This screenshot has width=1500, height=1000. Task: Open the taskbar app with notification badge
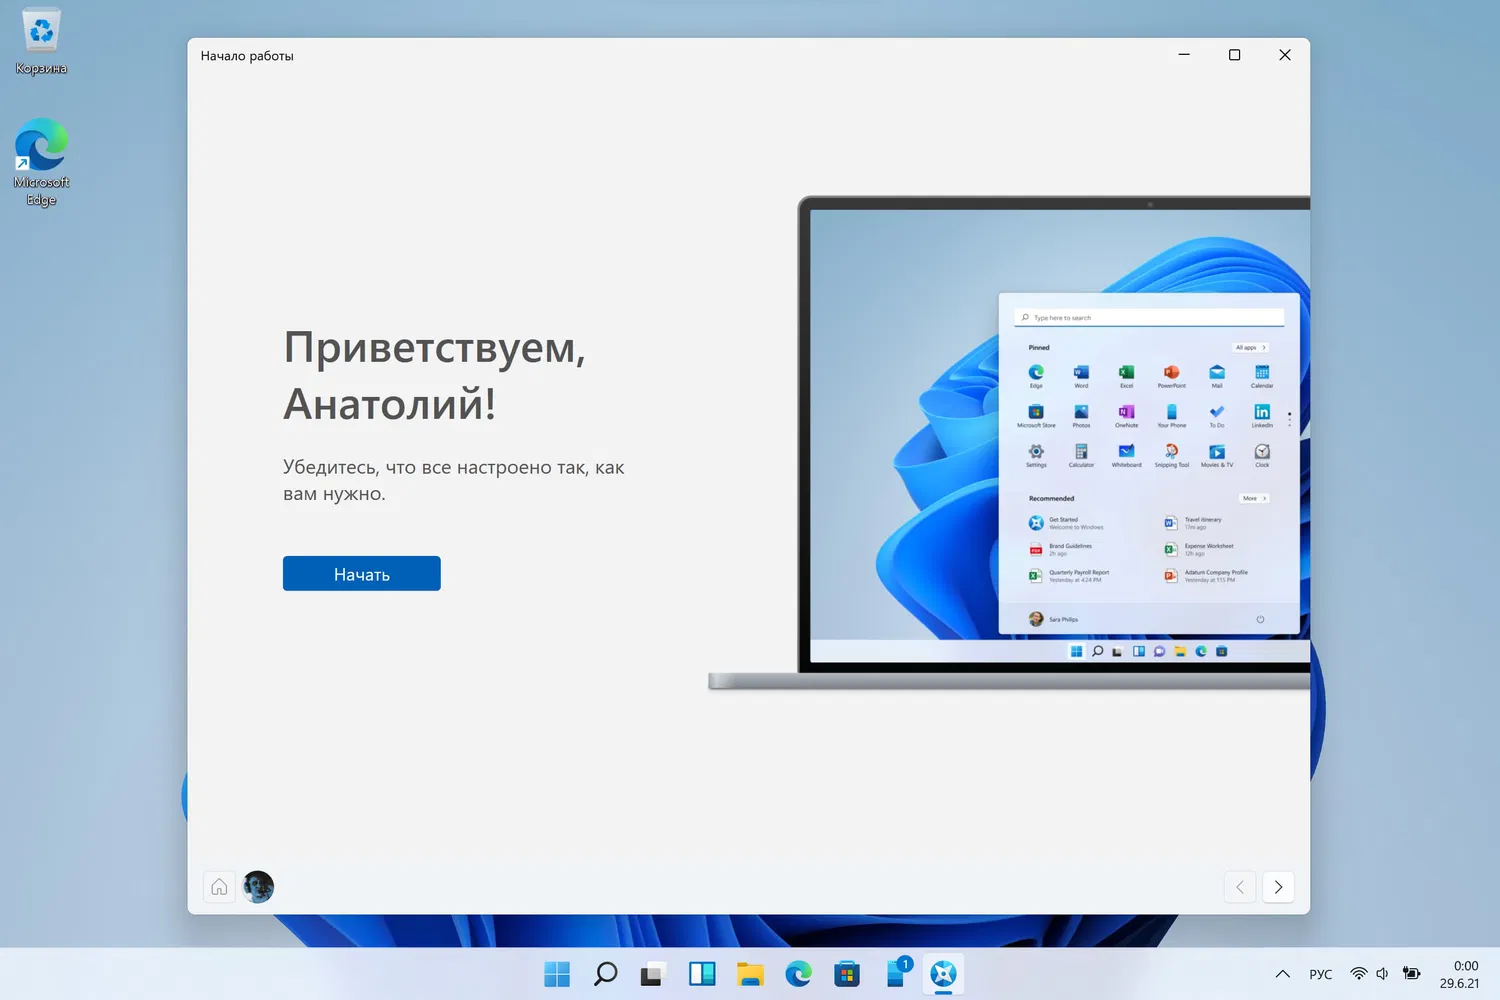tap(896, 974)
